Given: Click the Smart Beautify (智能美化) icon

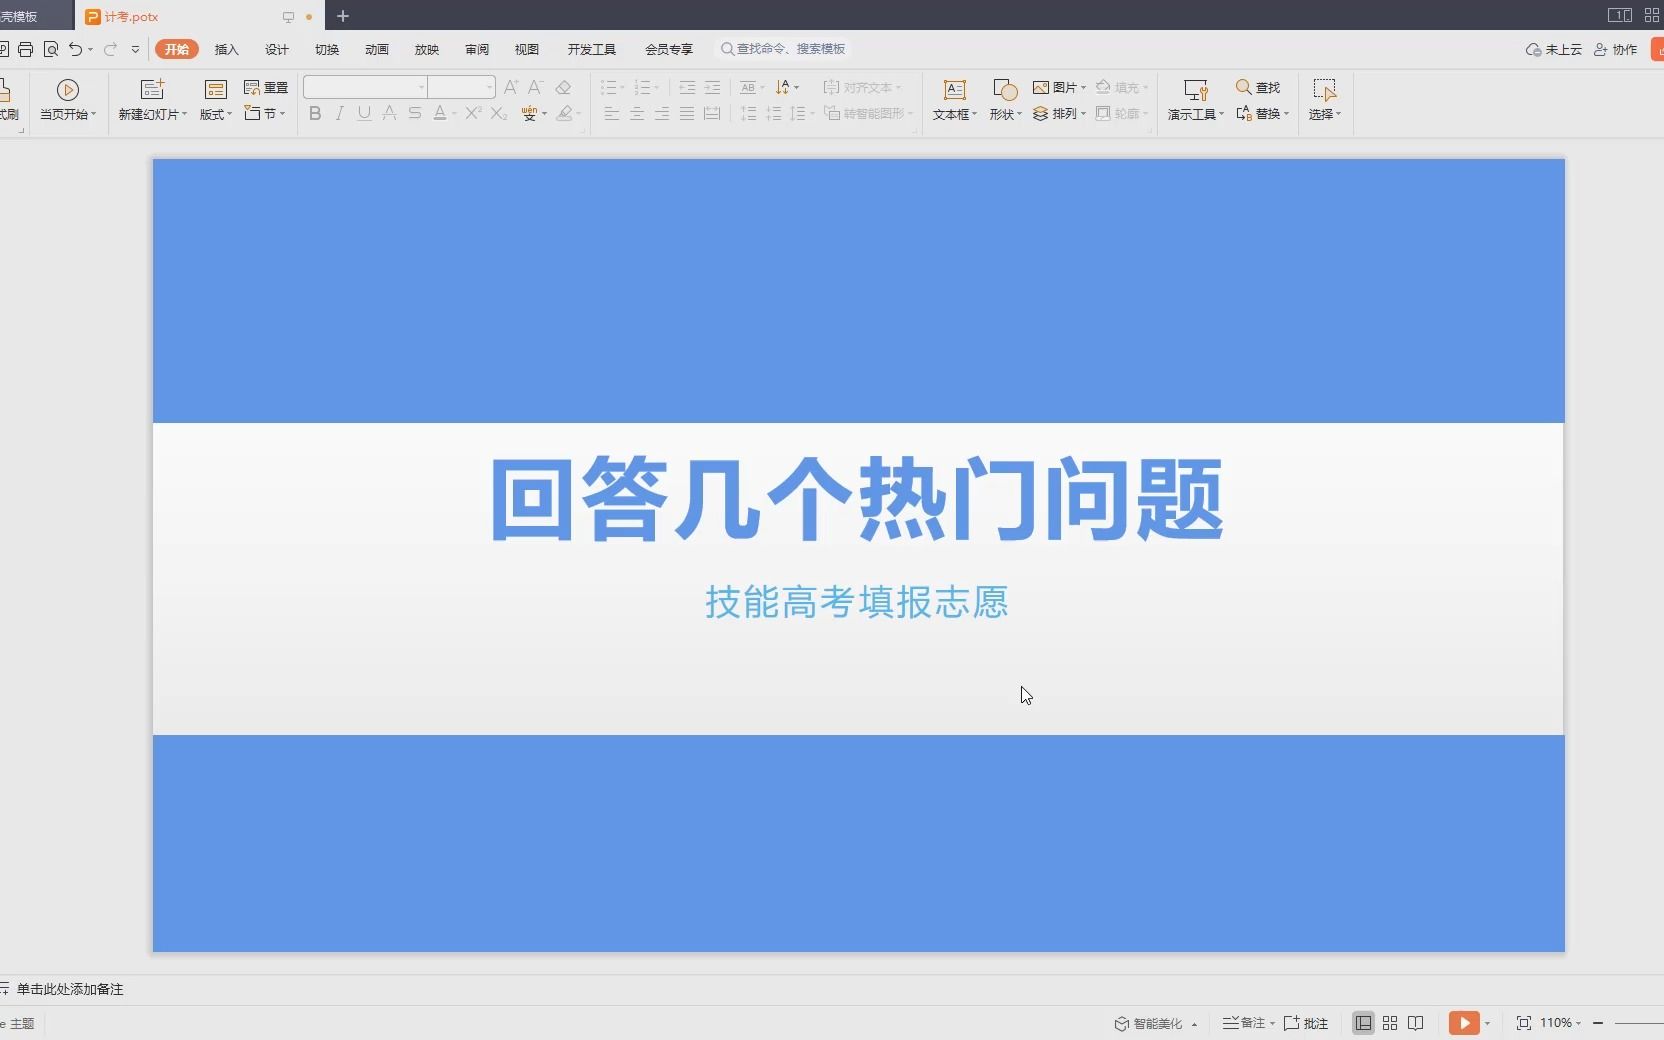Looking at the screenshot, I should pyautogui.click(x=1122, y=1023).
